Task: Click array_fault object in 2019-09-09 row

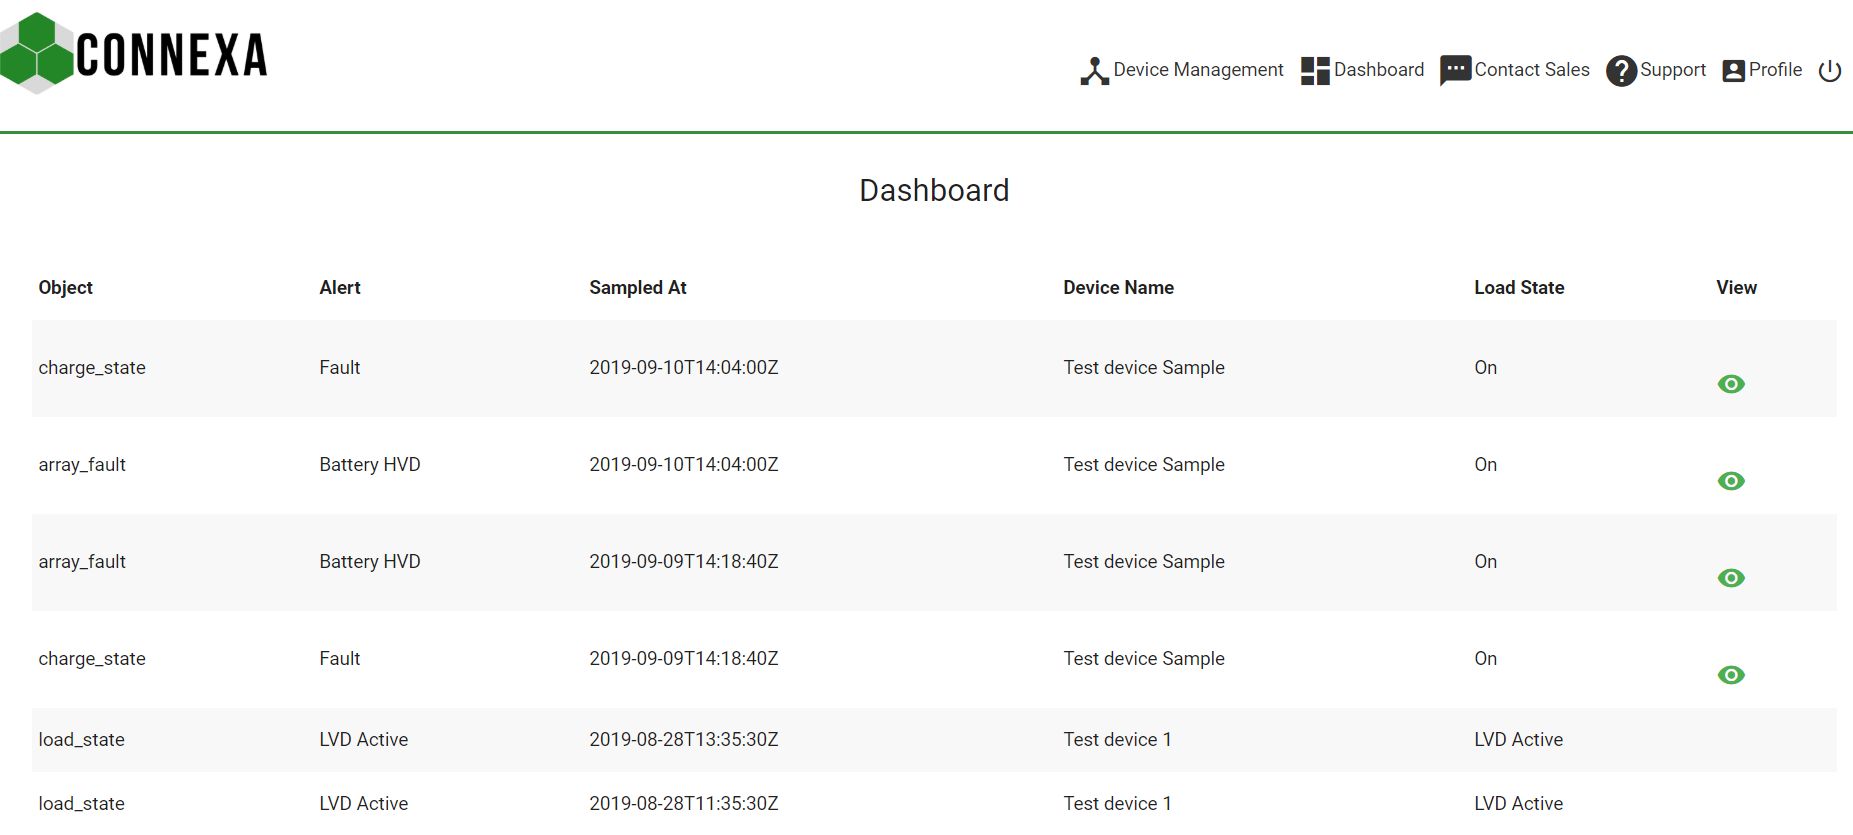Action: (x=82, y=562)
